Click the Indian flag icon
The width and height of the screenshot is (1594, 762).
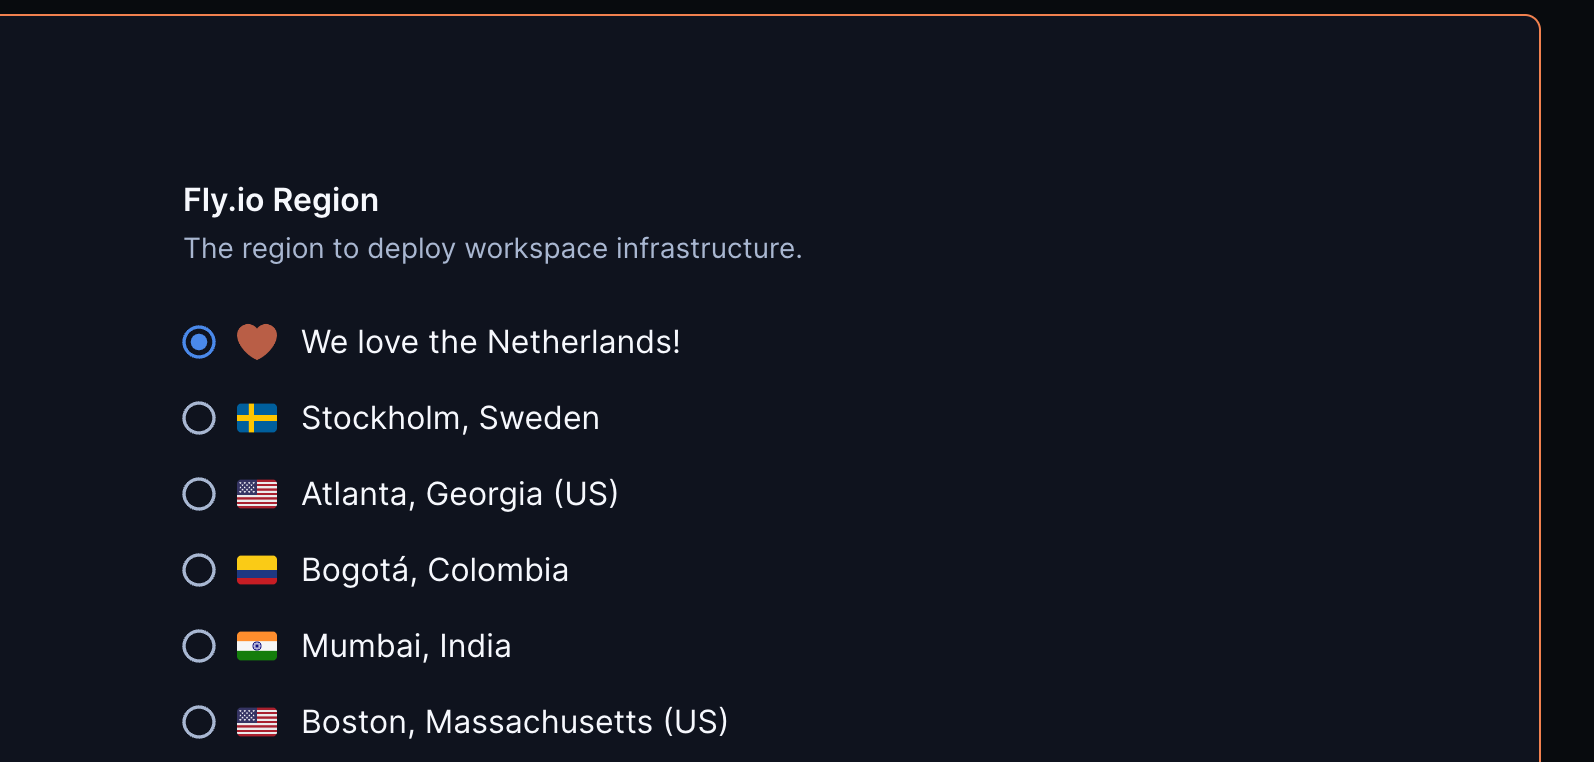(x=257, y=646)
